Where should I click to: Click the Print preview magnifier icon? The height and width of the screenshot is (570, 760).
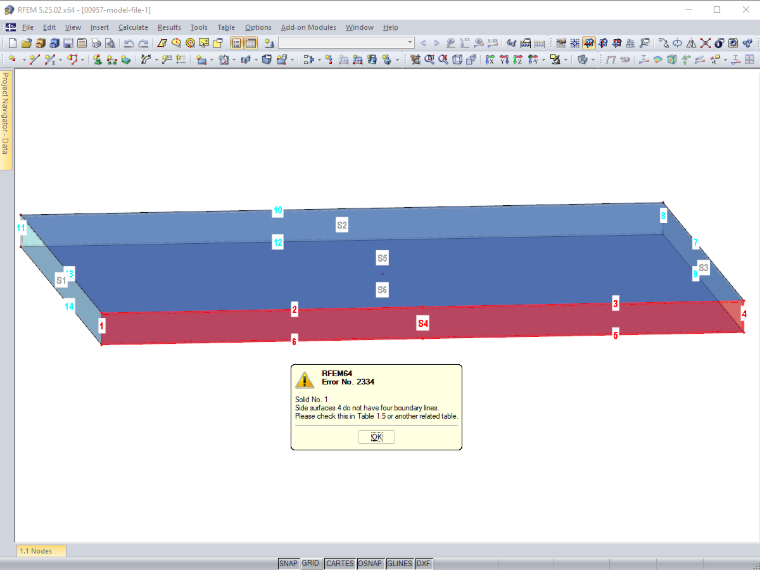click(110, 43)
